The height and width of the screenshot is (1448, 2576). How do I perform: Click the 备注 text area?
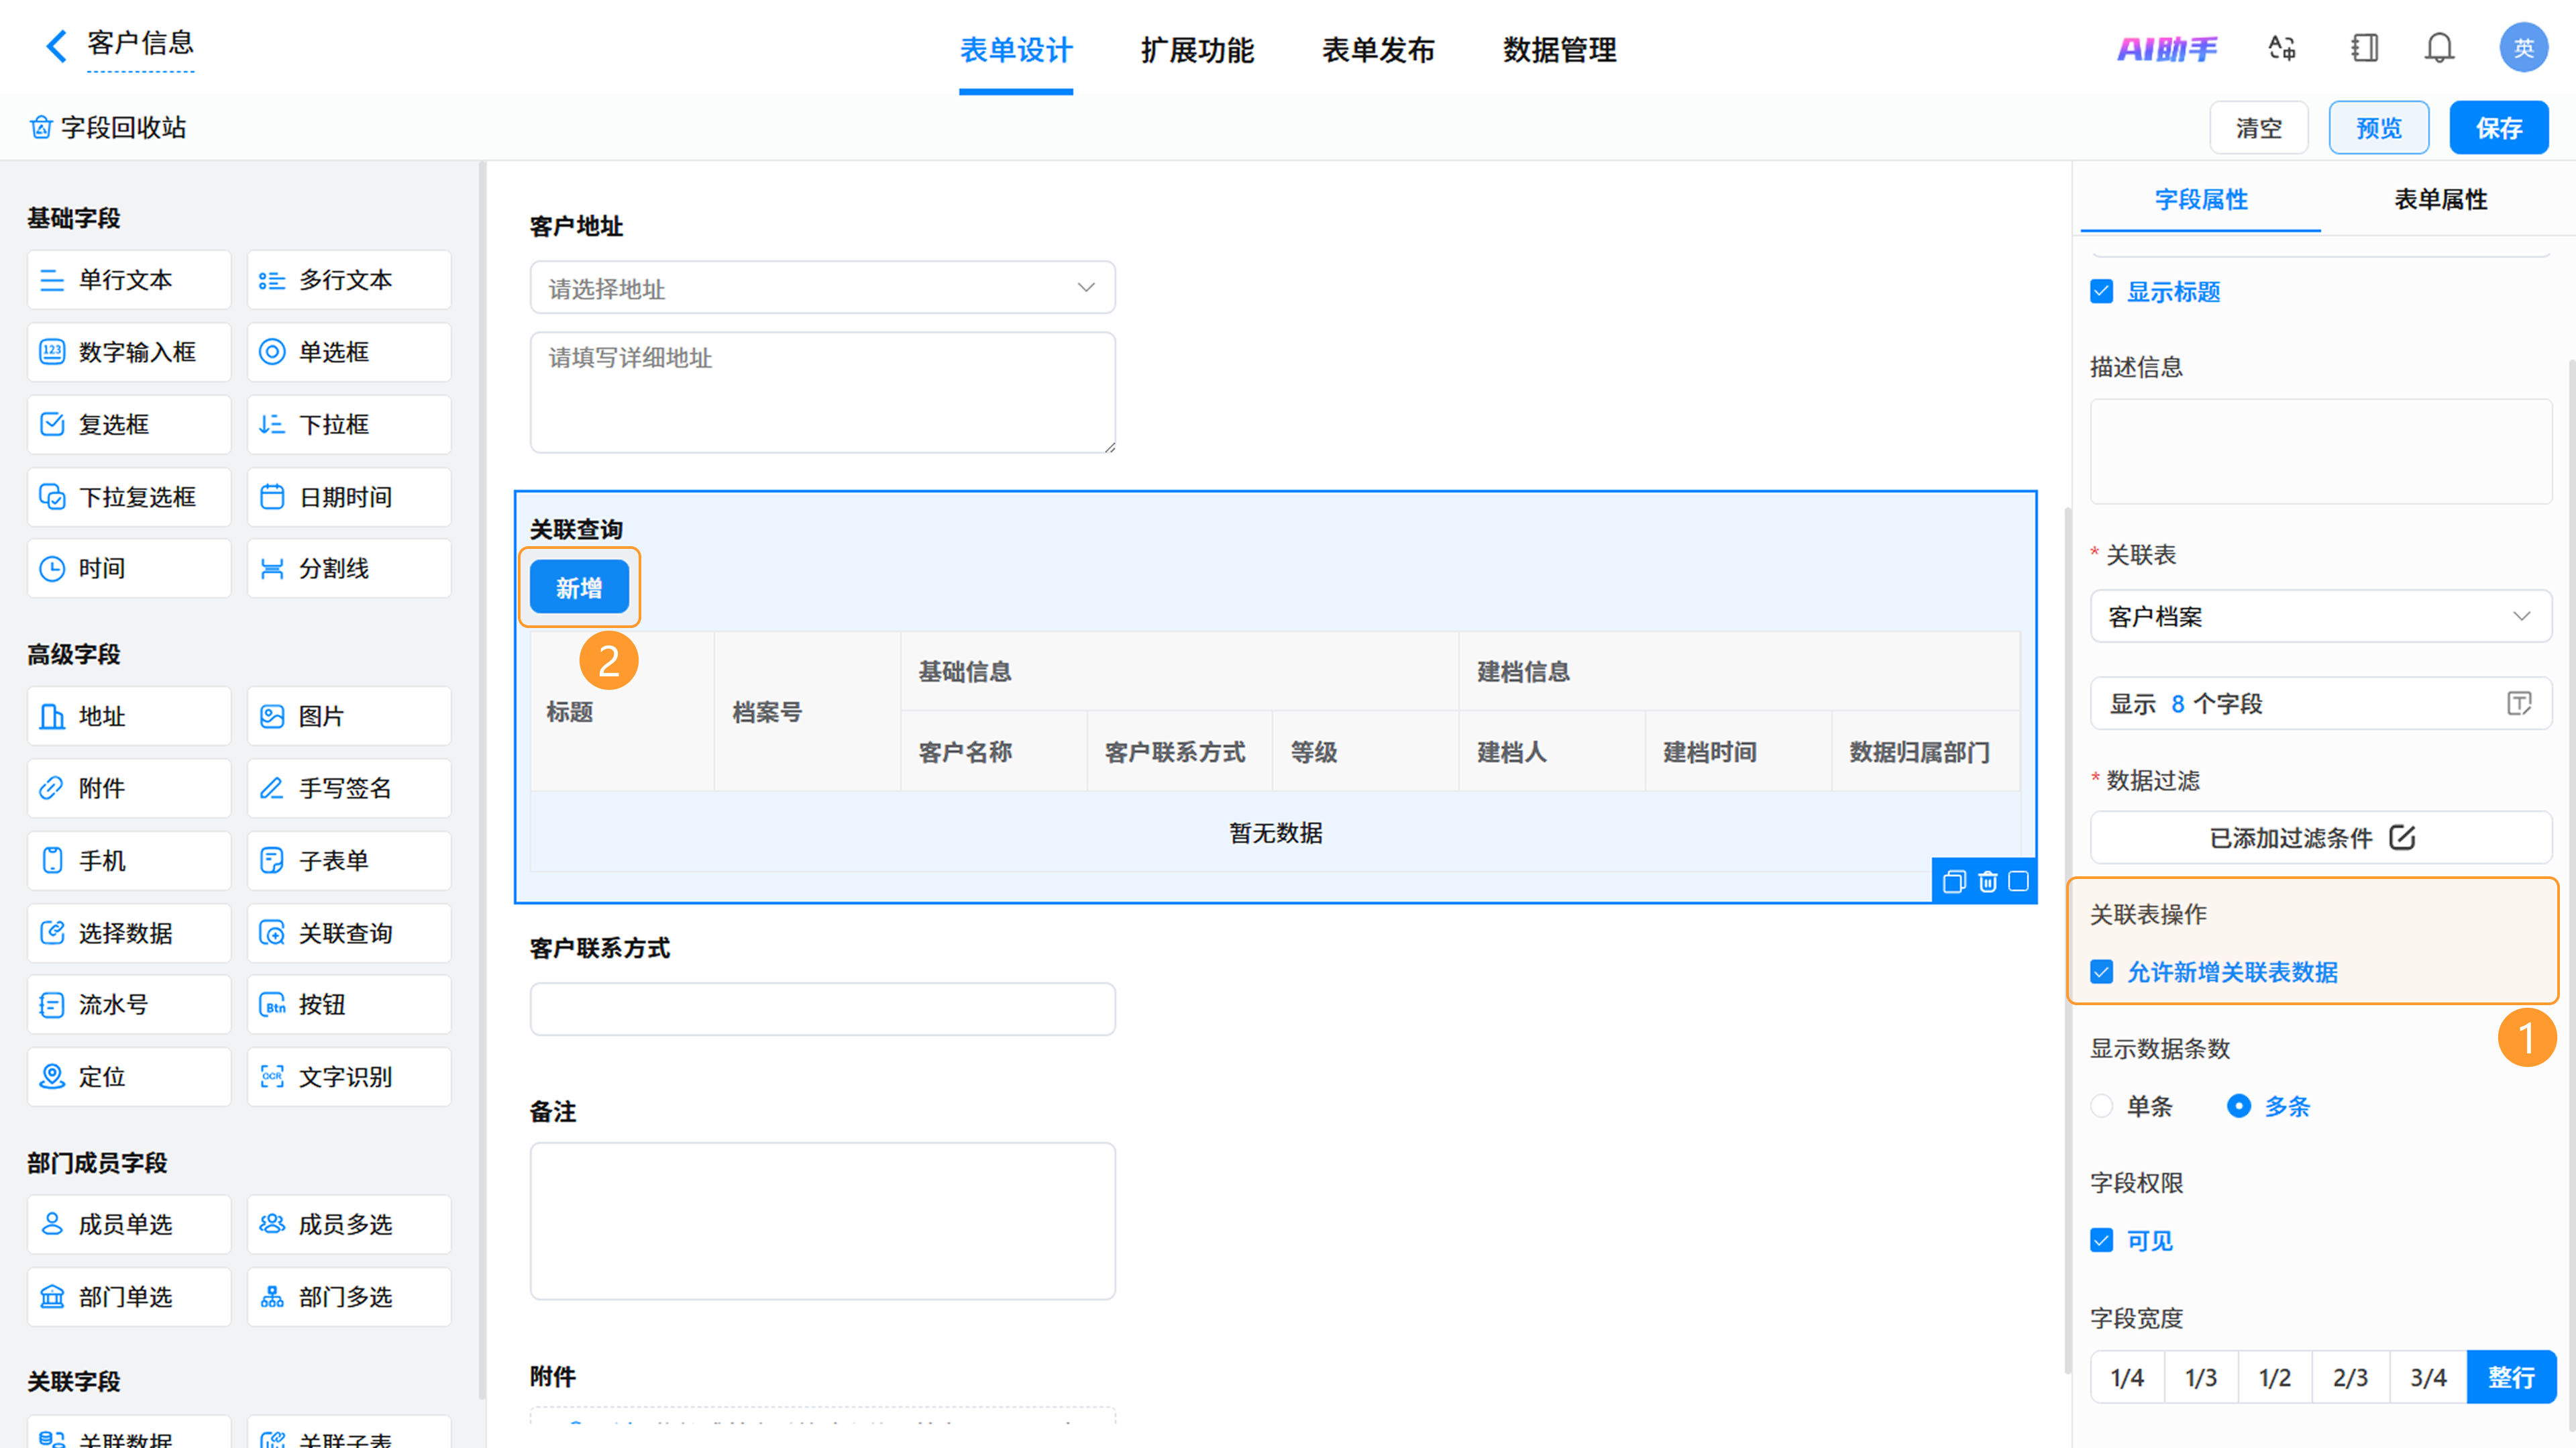[822, 1221]
